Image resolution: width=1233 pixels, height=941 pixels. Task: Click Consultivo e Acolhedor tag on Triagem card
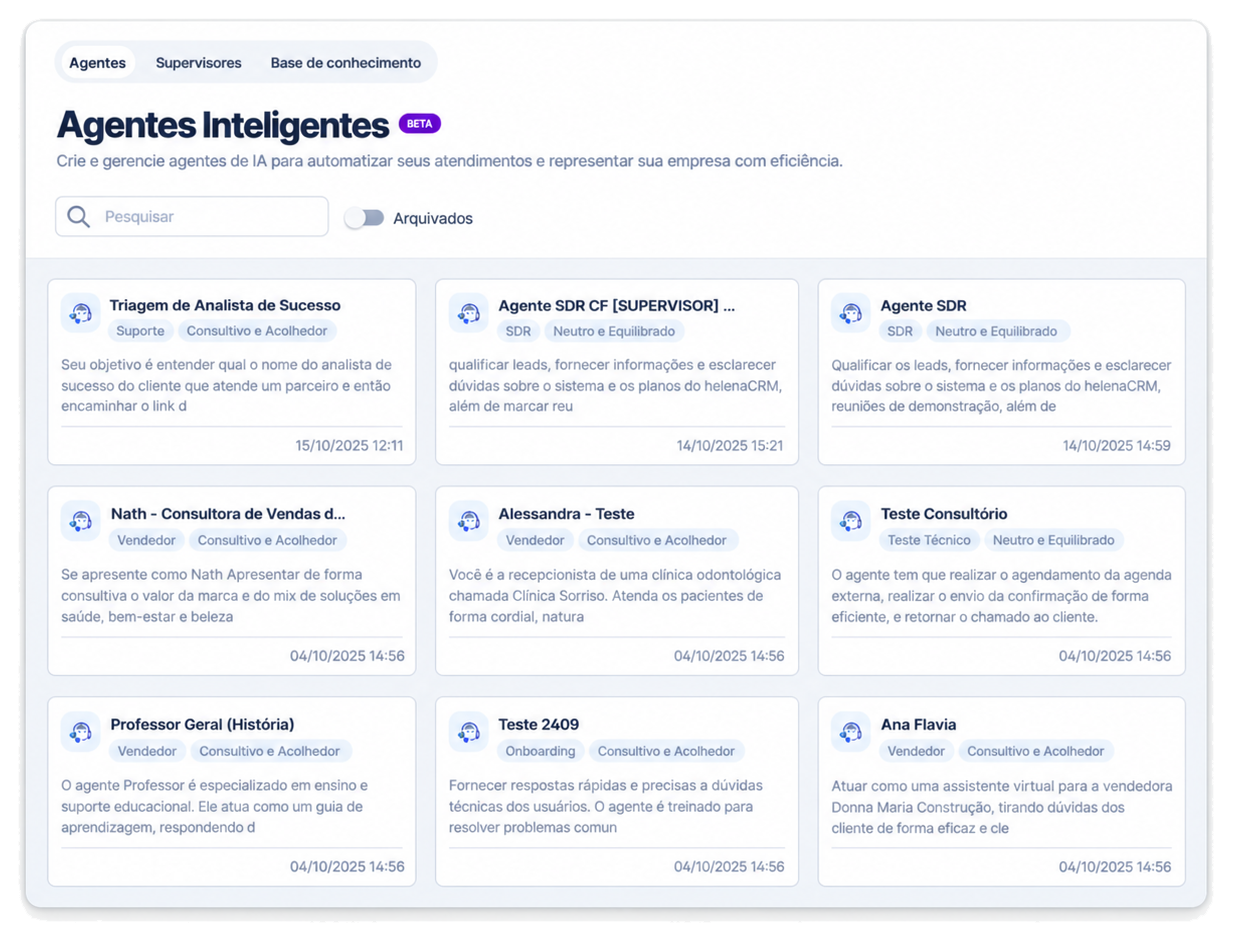pos(258,331)
